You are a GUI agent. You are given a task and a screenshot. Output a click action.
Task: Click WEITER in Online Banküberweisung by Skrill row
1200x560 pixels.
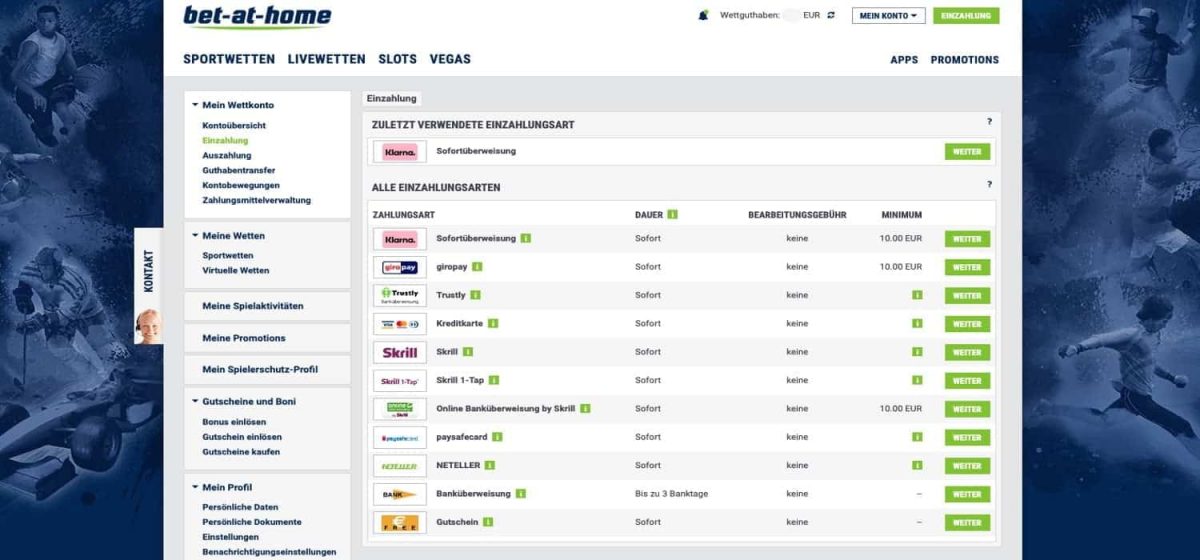pyautogui.click(x=967, y=409)
